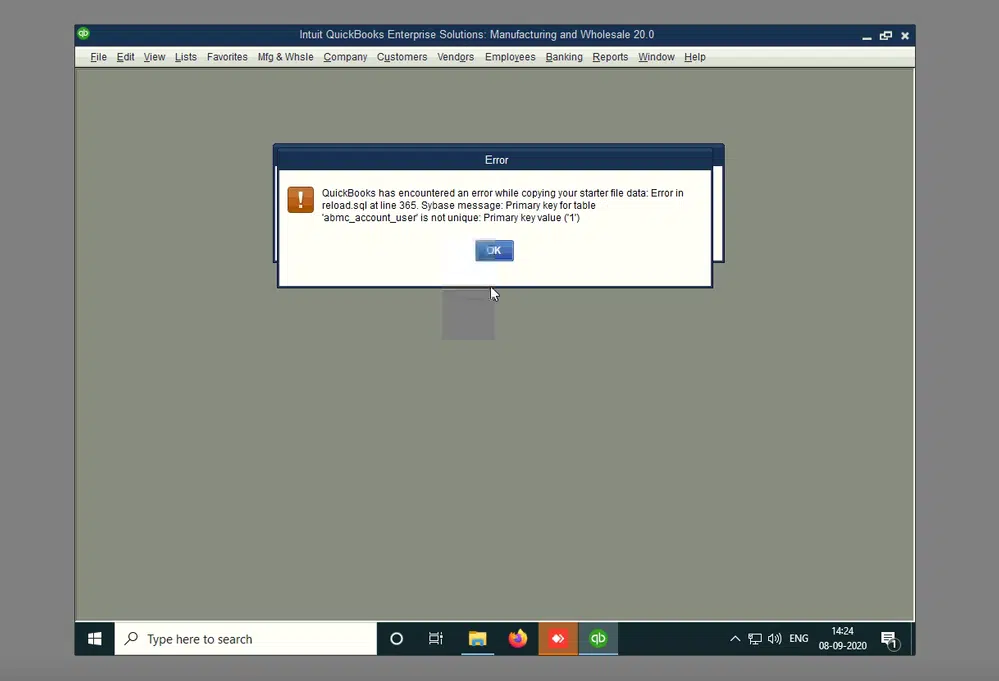Open the Customers menu
The image size is (999, 681).
click(402, 57)
